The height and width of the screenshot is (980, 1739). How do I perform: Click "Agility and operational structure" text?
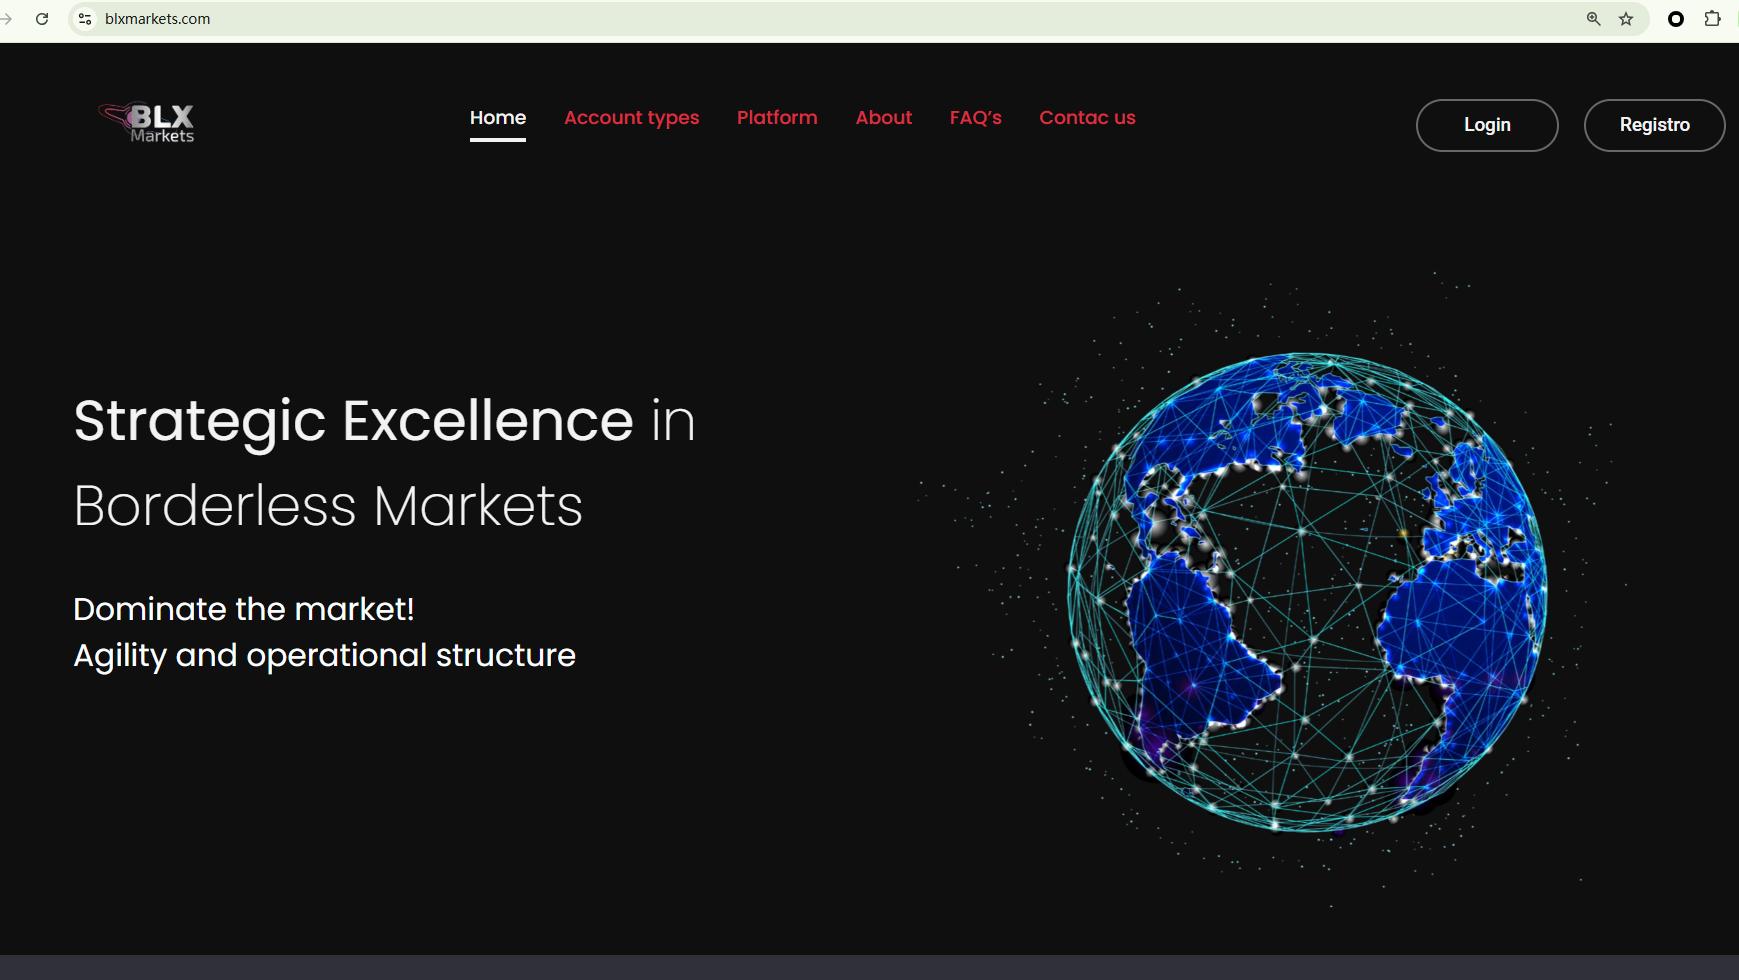click(324, 656)
